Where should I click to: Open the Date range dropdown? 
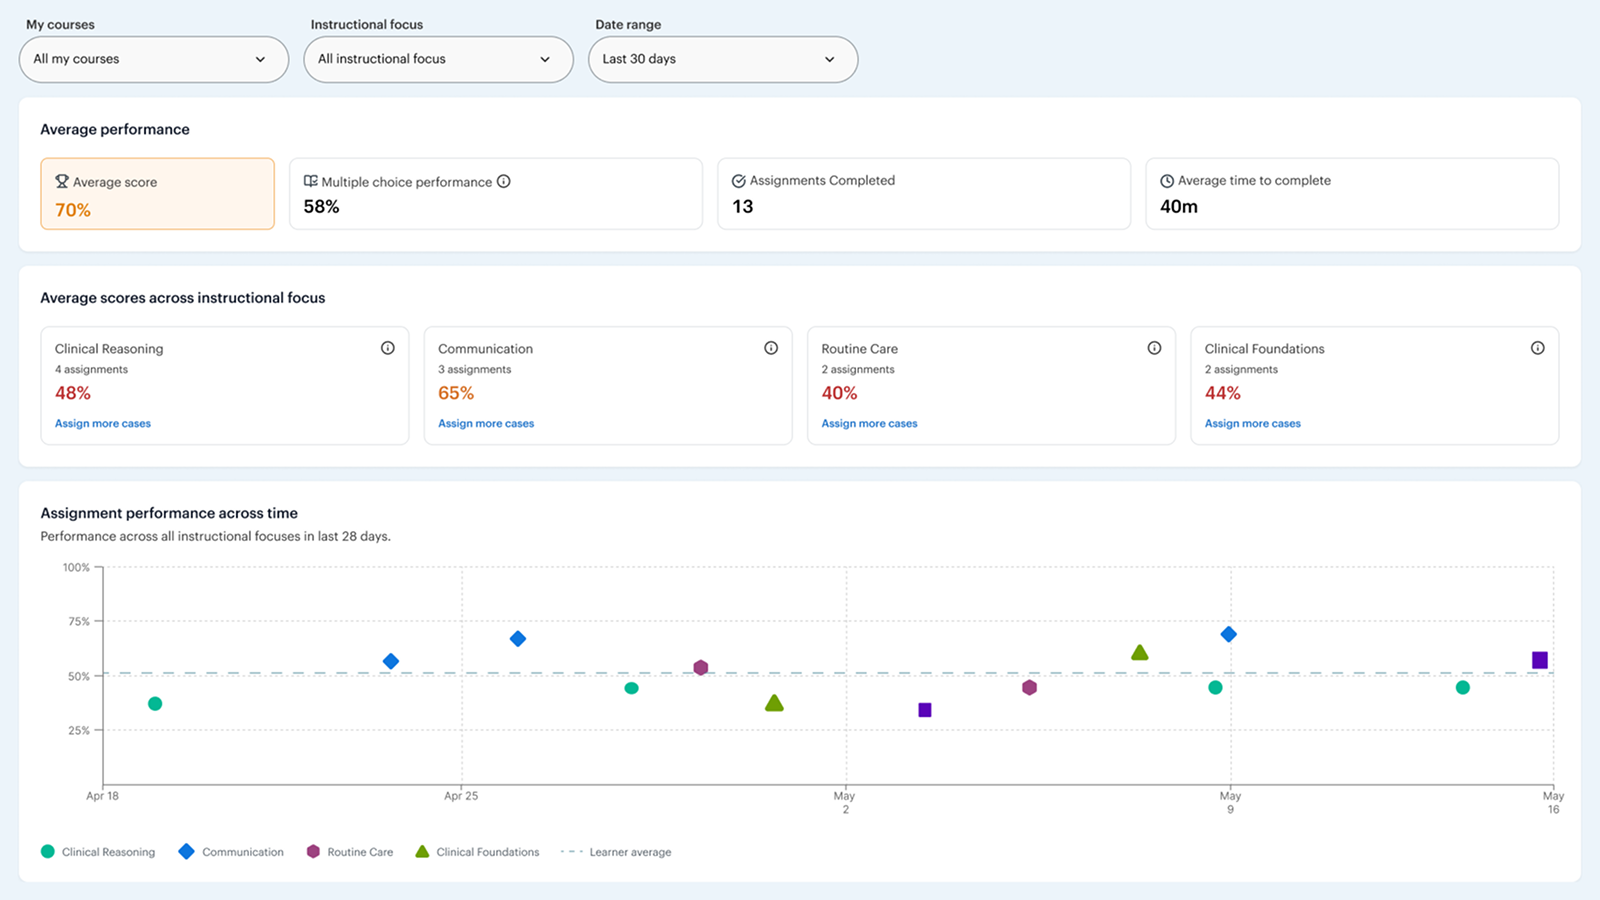(x=723, y=59)
